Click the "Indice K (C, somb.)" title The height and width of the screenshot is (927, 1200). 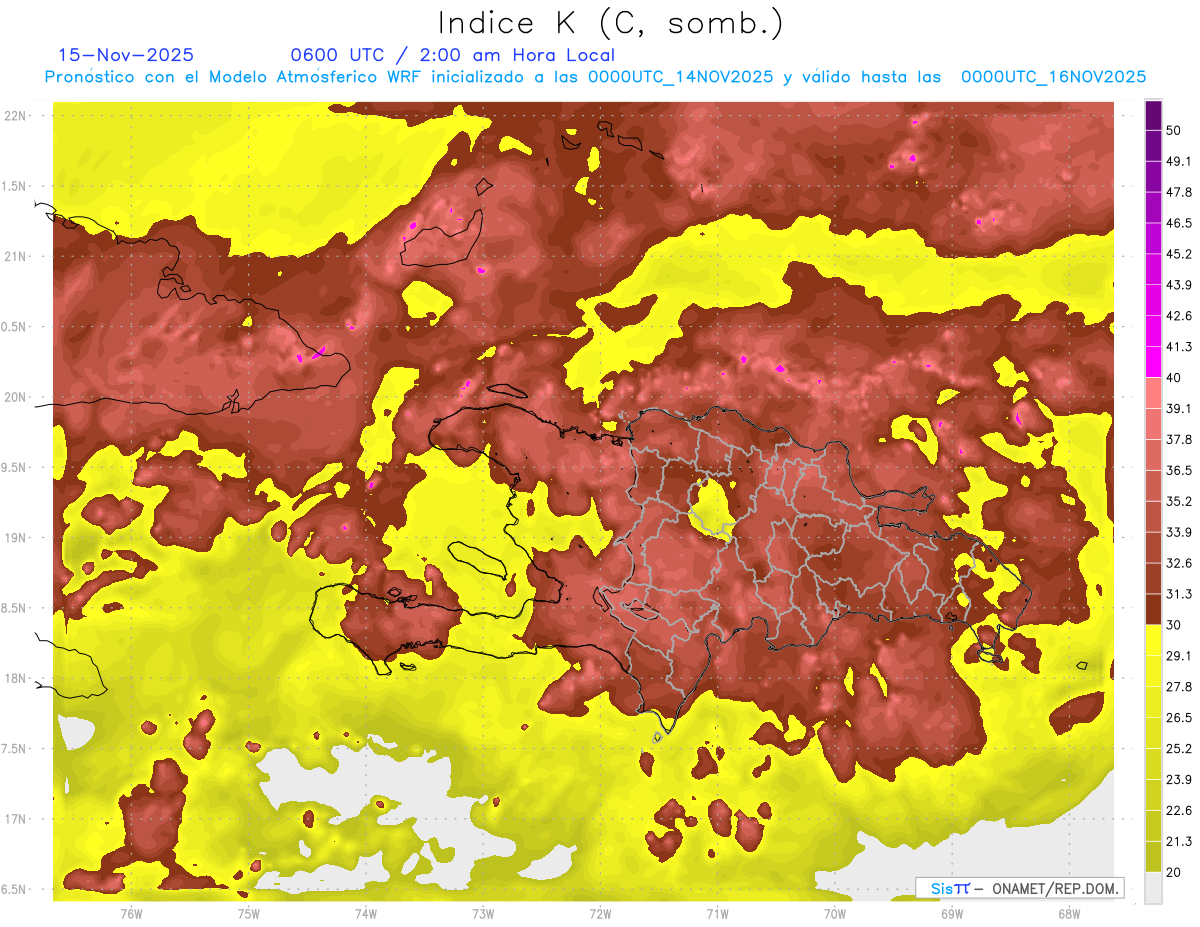(x=610, y=23)
